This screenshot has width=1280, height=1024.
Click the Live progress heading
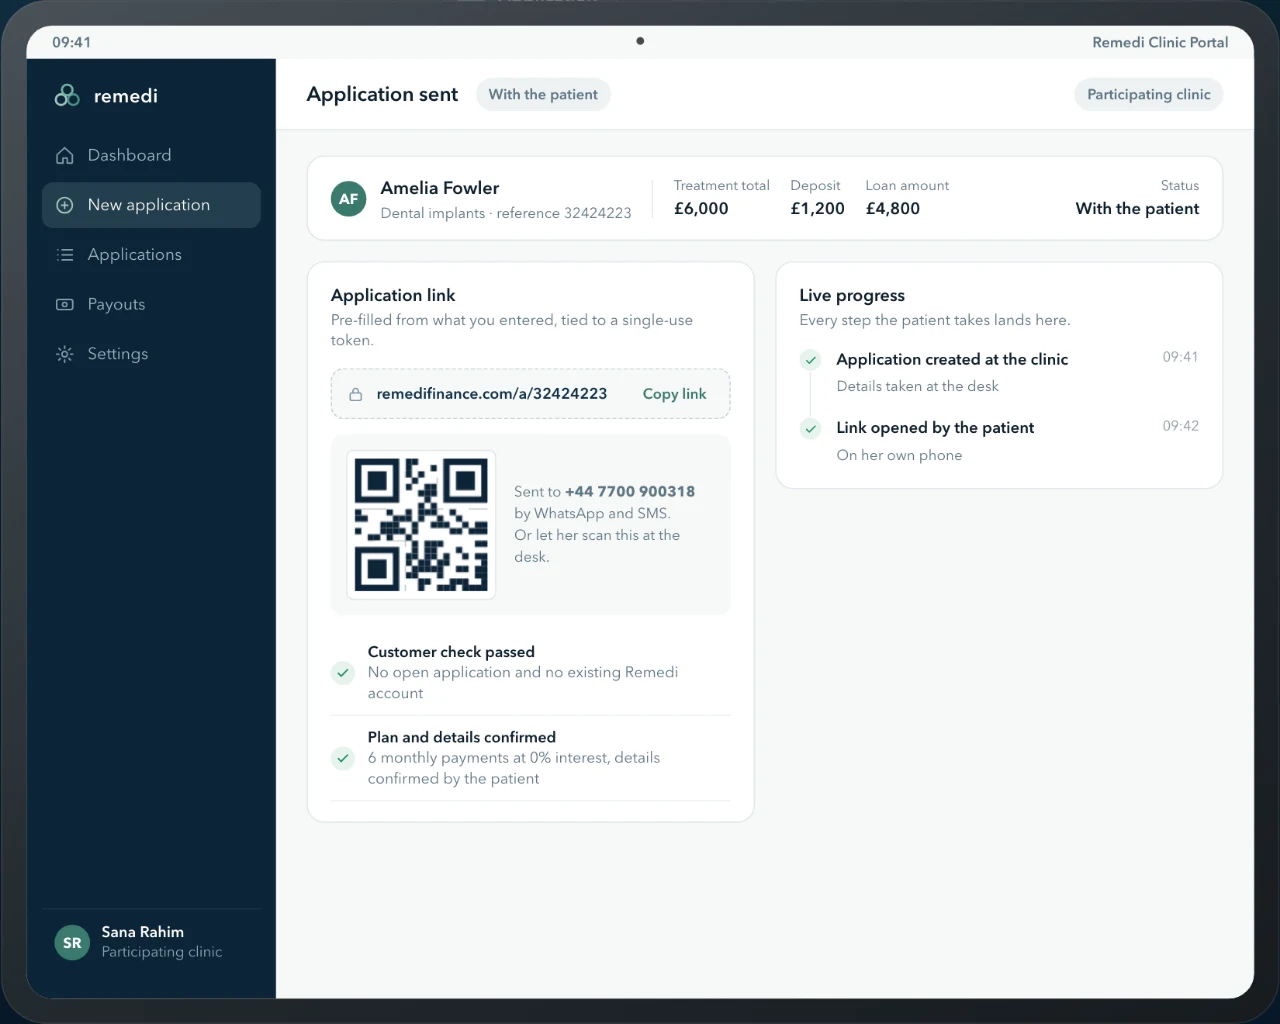coord(852,295)
